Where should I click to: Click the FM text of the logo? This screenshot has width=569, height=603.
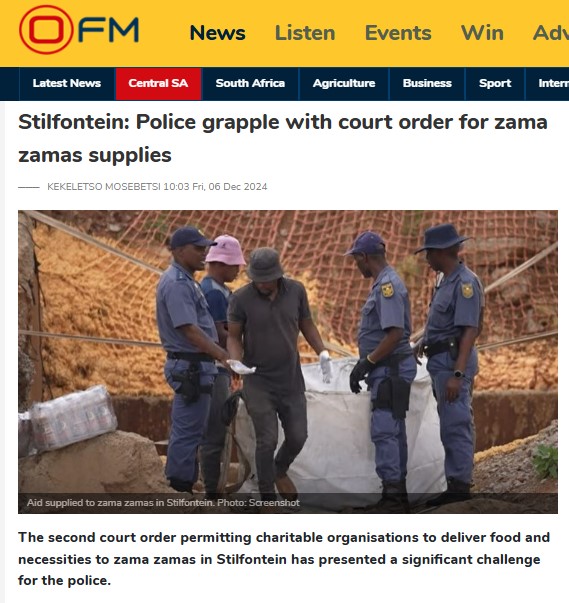click(x=109, y=30)
